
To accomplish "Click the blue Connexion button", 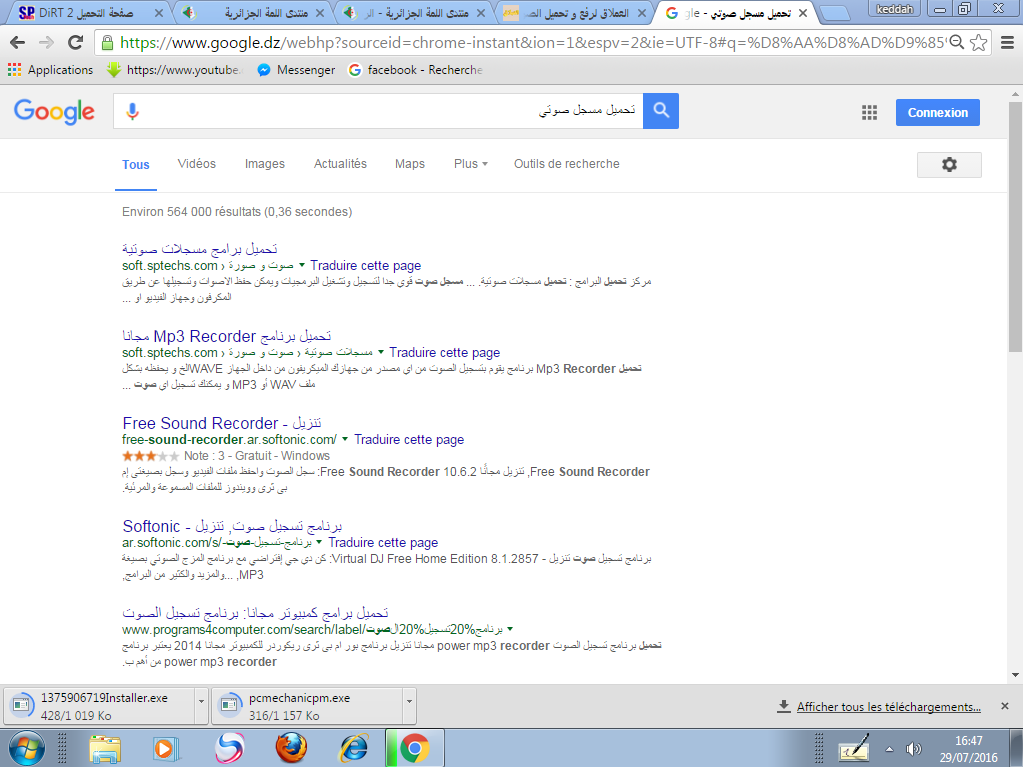I will coord(937,113).
